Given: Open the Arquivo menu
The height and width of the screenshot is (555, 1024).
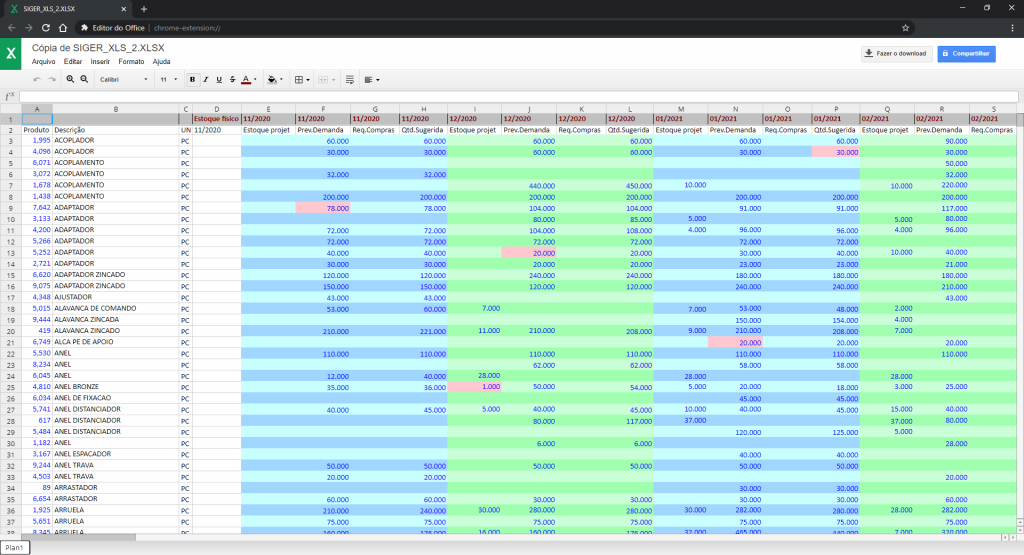Looking at the screenshot, I should (44, 61).
